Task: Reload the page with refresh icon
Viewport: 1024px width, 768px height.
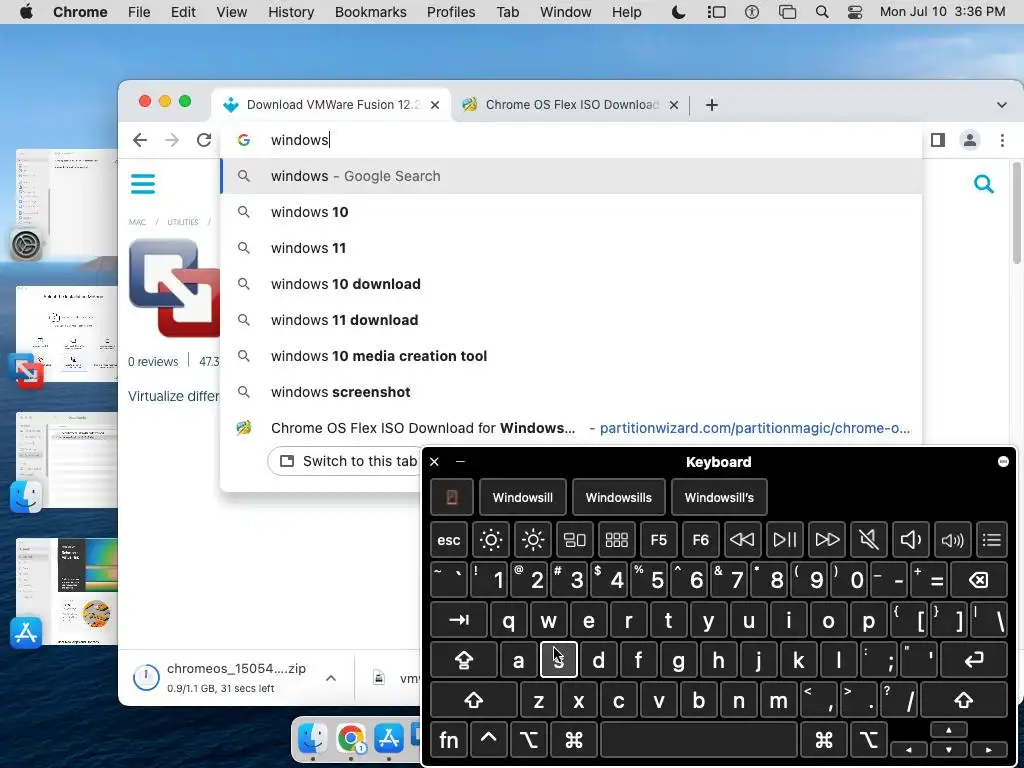Action: [204, 140]
